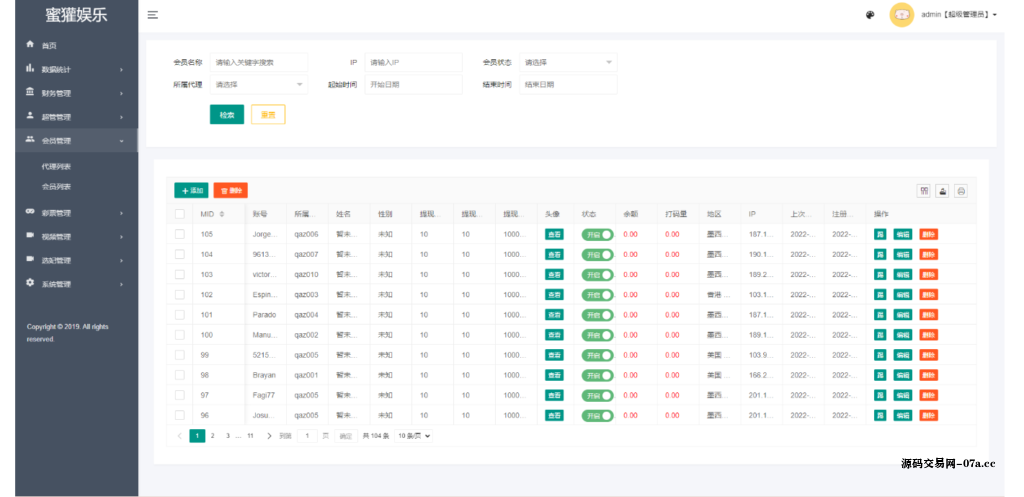Click the green 添加 add button
1024x497 pixels.
(x=191, y=190)
